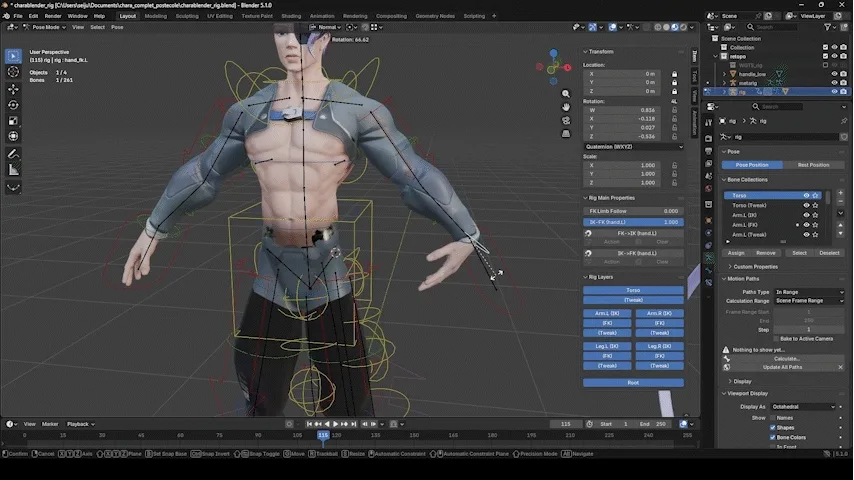Image resolution: width=854 pixels, height=480 pixels.
Task: Select the Annotate tool in the toolbar
Action: click(x=13, y=154)
